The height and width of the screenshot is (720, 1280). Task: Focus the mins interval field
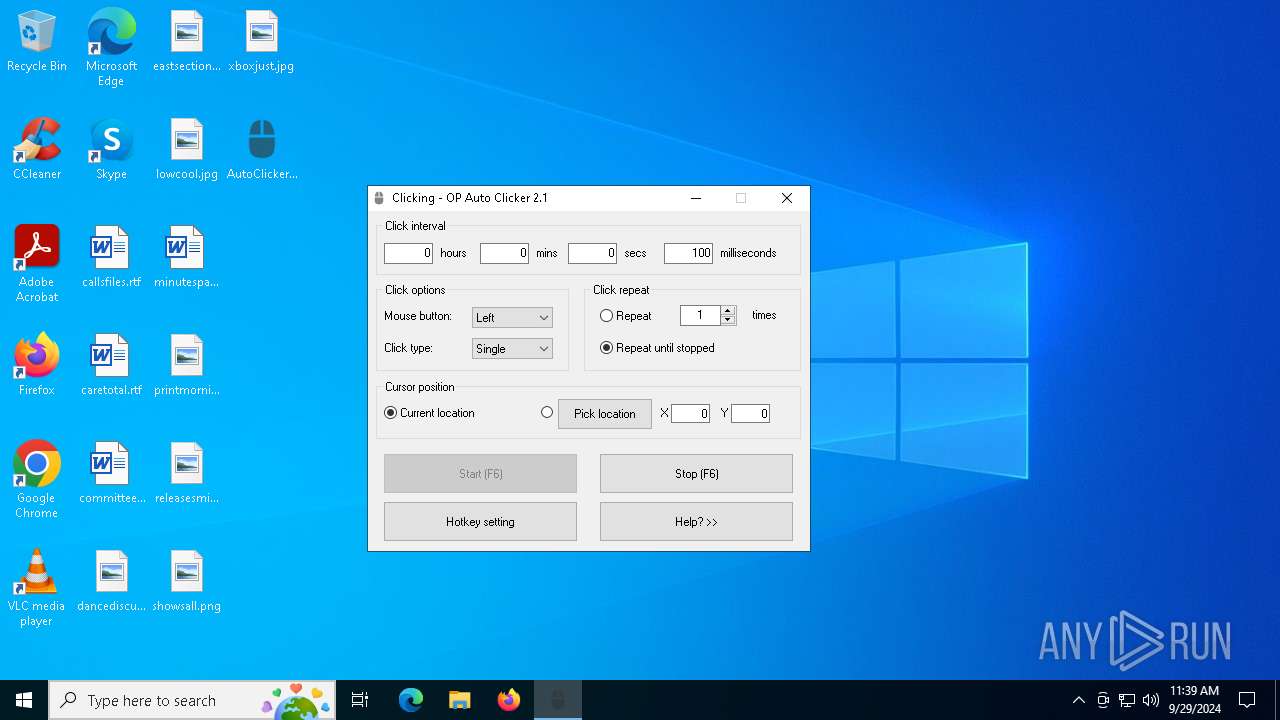[x=504, y=254]
